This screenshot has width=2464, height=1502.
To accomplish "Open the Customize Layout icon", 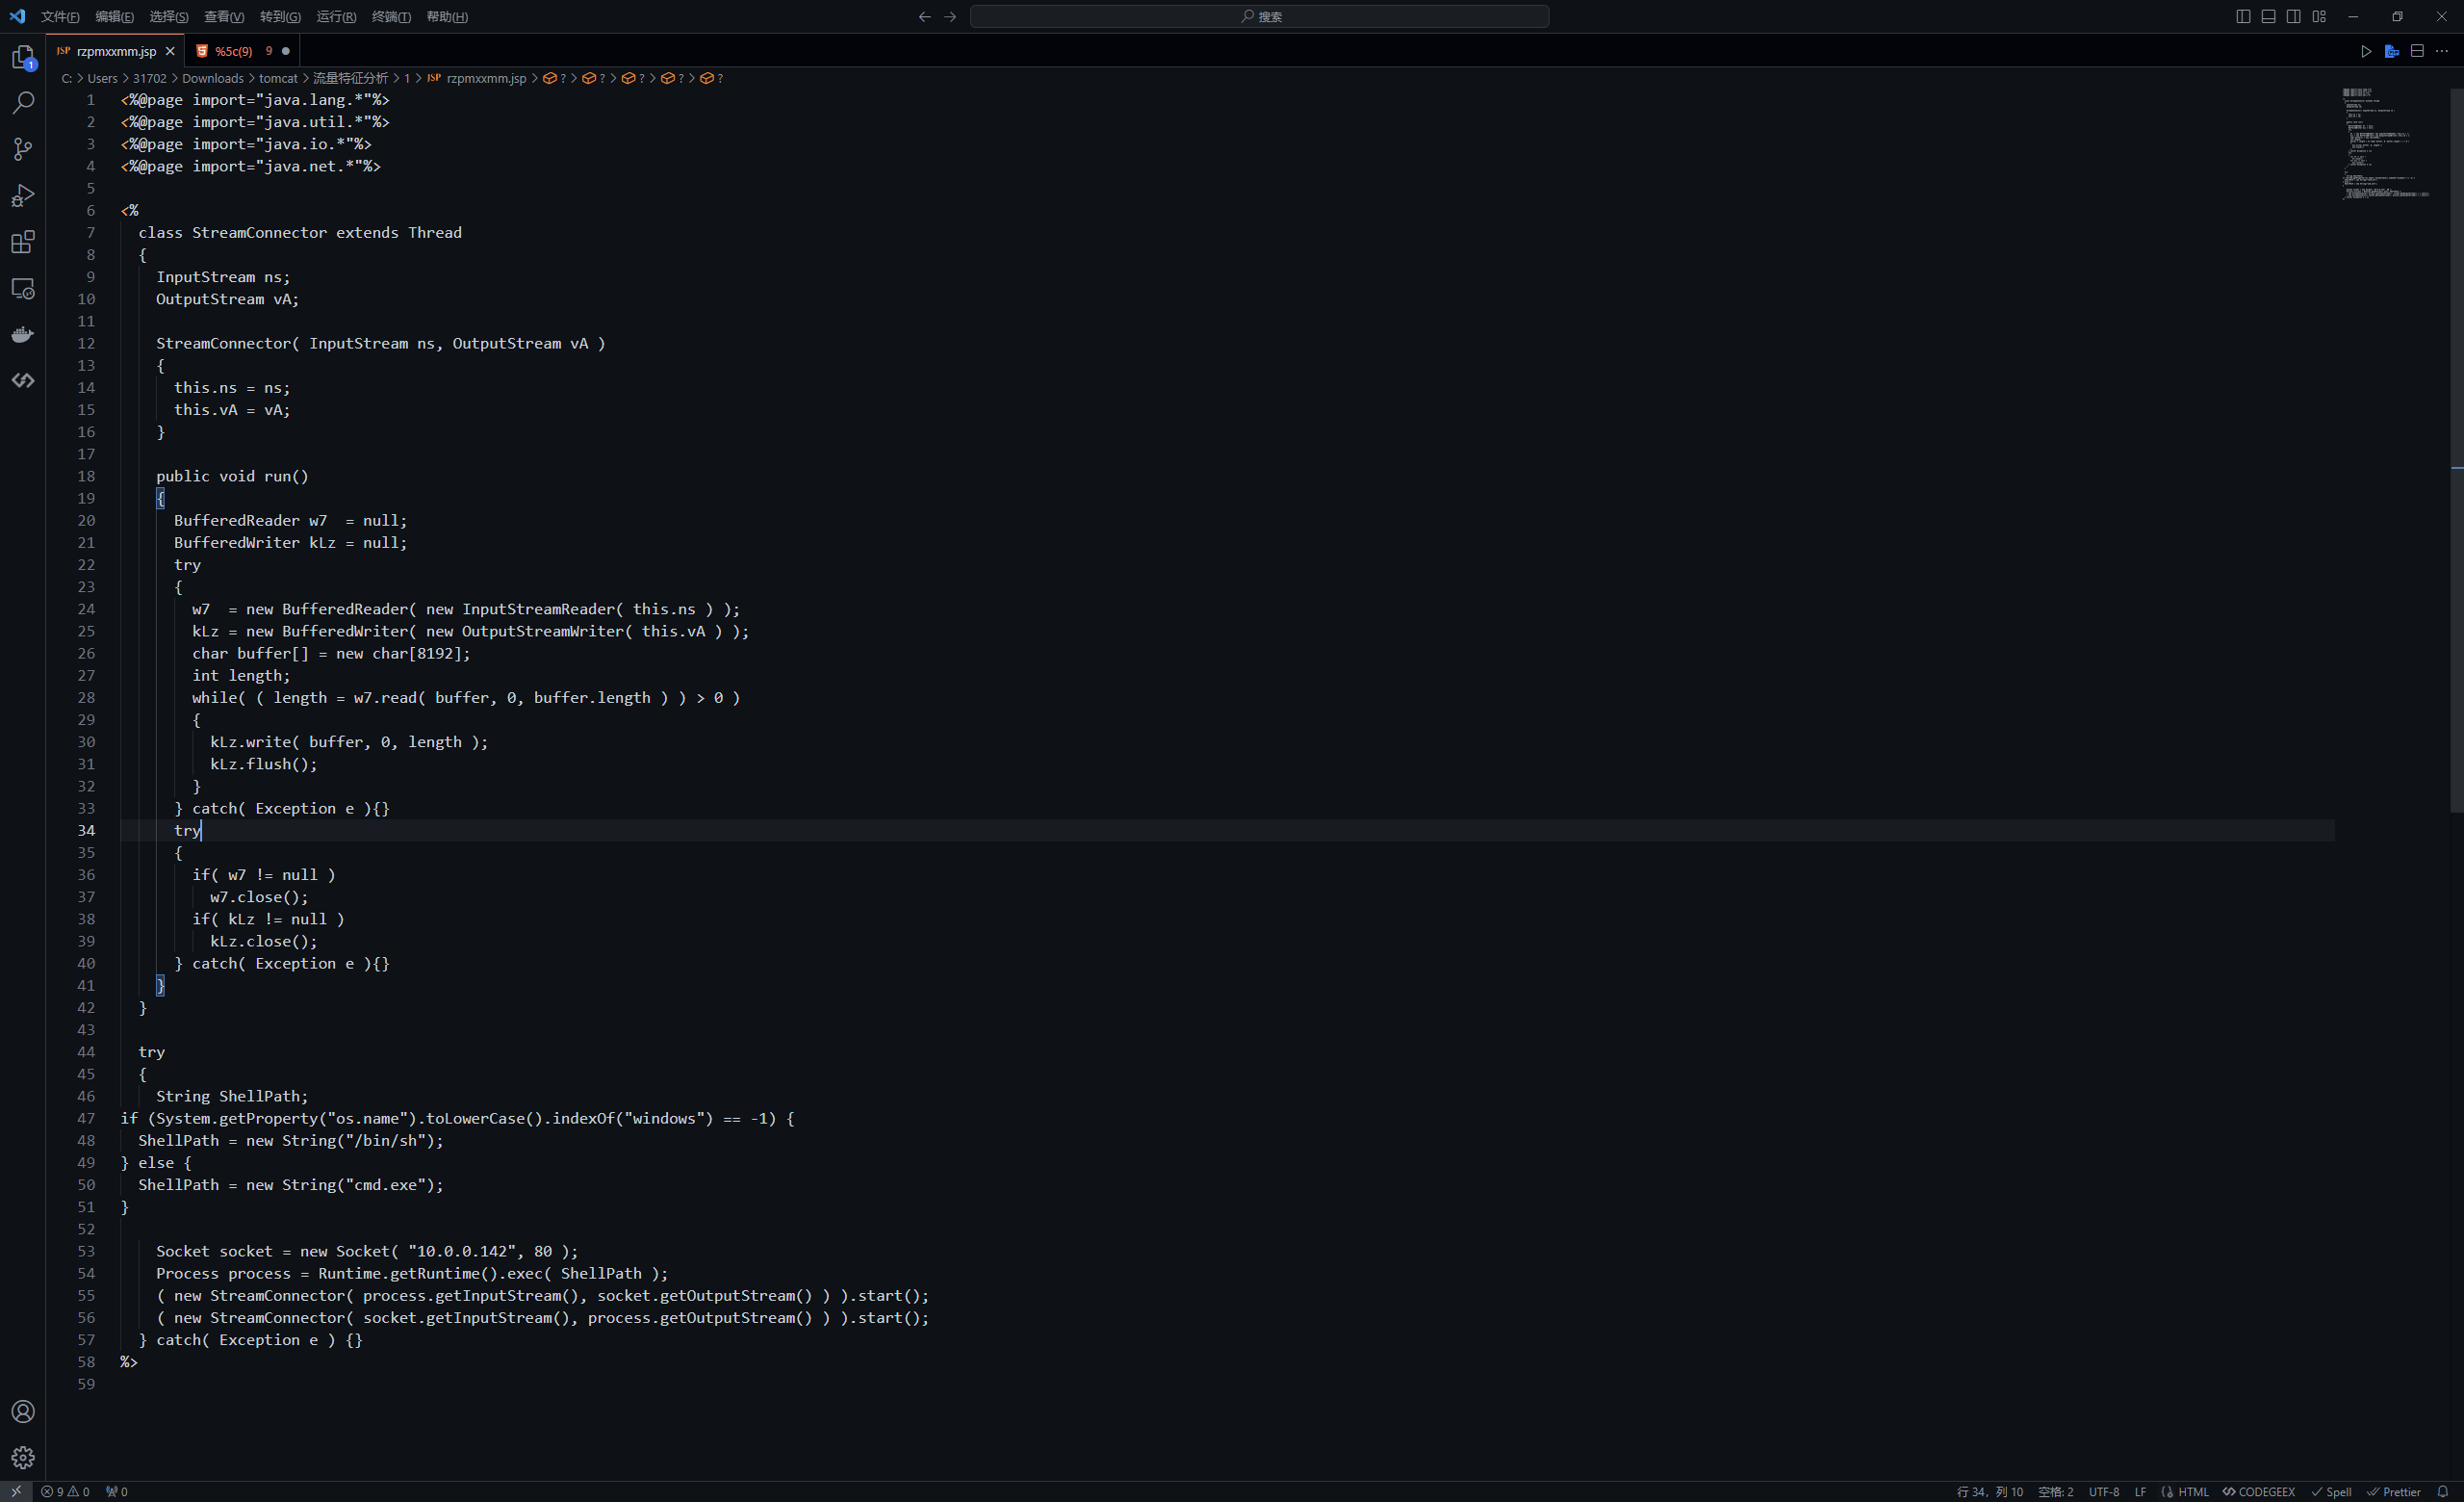I will point(2319,16).
